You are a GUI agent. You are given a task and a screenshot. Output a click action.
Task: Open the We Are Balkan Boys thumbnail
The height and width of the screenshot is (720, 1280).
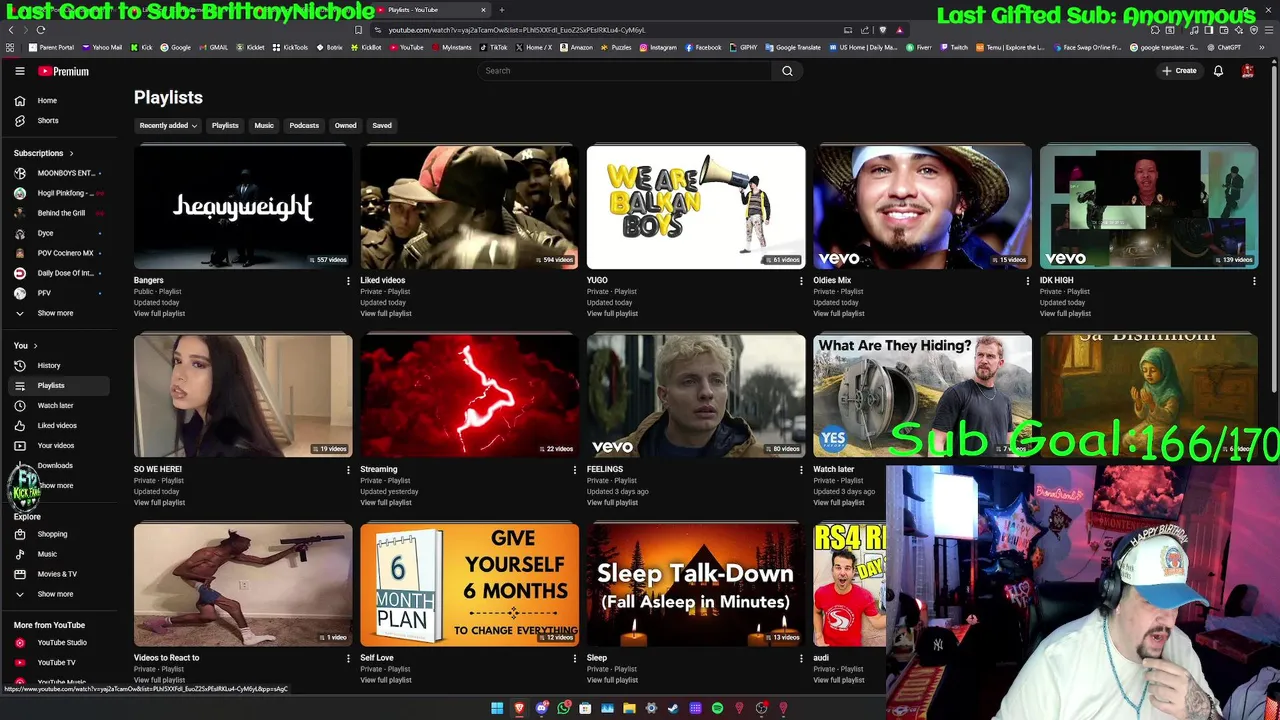click(696, 207)
